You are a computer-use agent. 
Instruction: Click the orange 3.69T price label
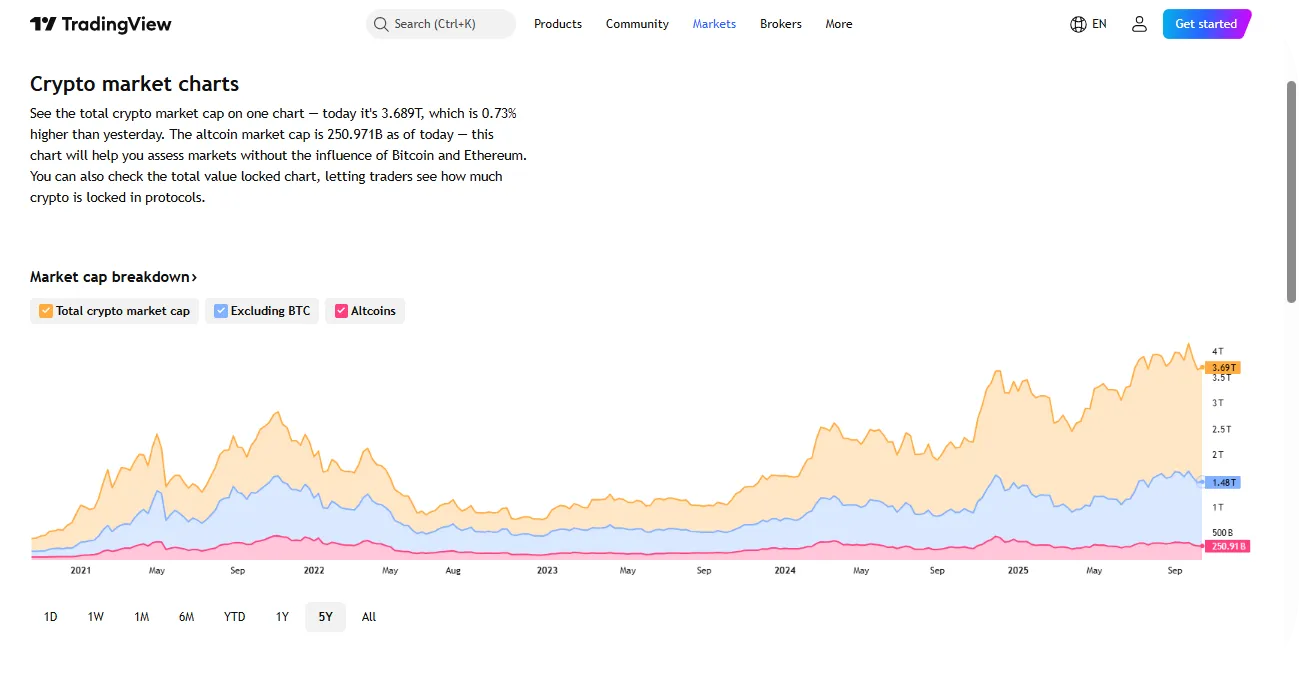[1223, 367]
